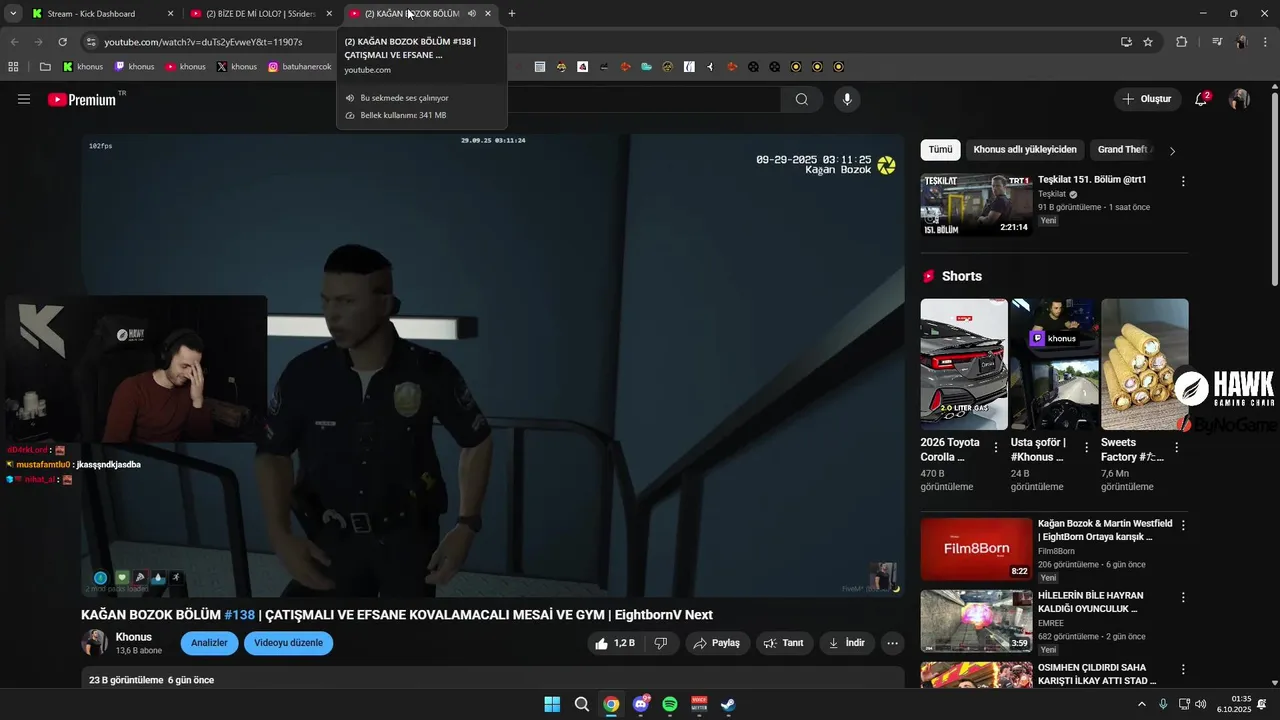The height and width of the screenshot is (720, 1280).
Task: Open YouTube account avatar menu
Action: (x=1239, y=99)
